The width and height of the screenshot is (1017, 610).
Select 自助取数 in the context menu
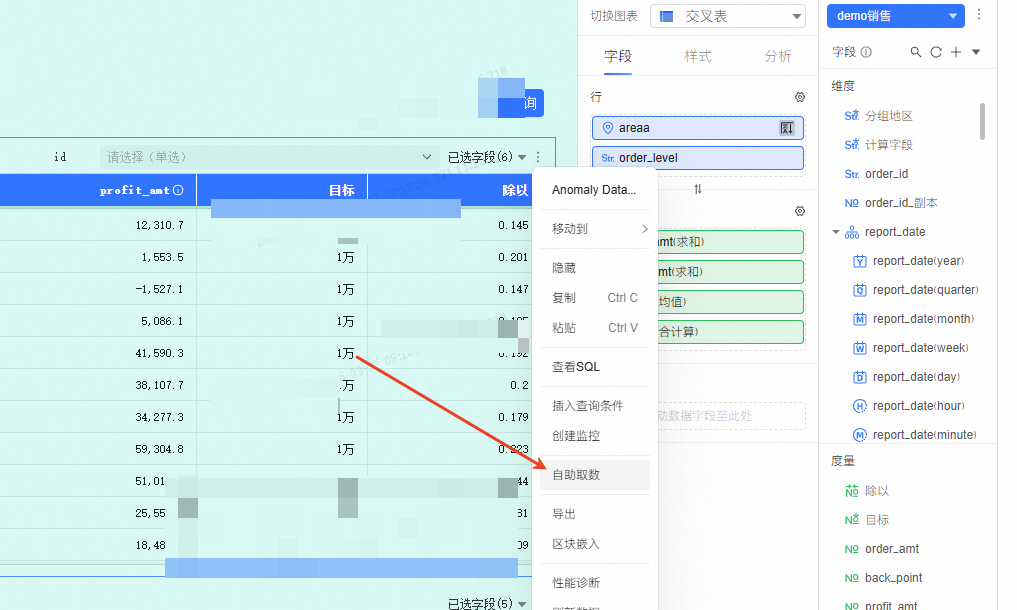tap(577, 474)
